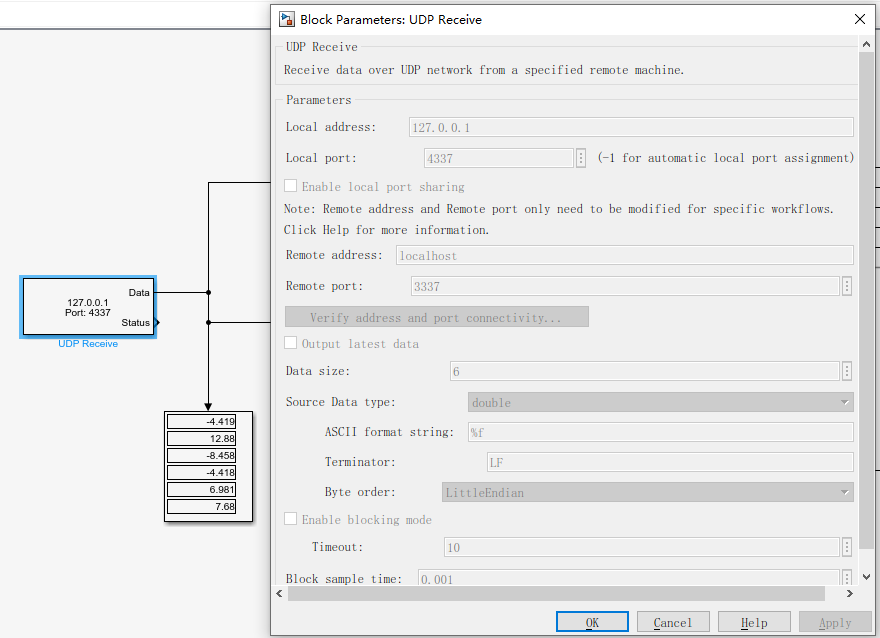Click Verify address and port connectivity
The width and height of the screenshot is (880, 638).
click(436, 316)
